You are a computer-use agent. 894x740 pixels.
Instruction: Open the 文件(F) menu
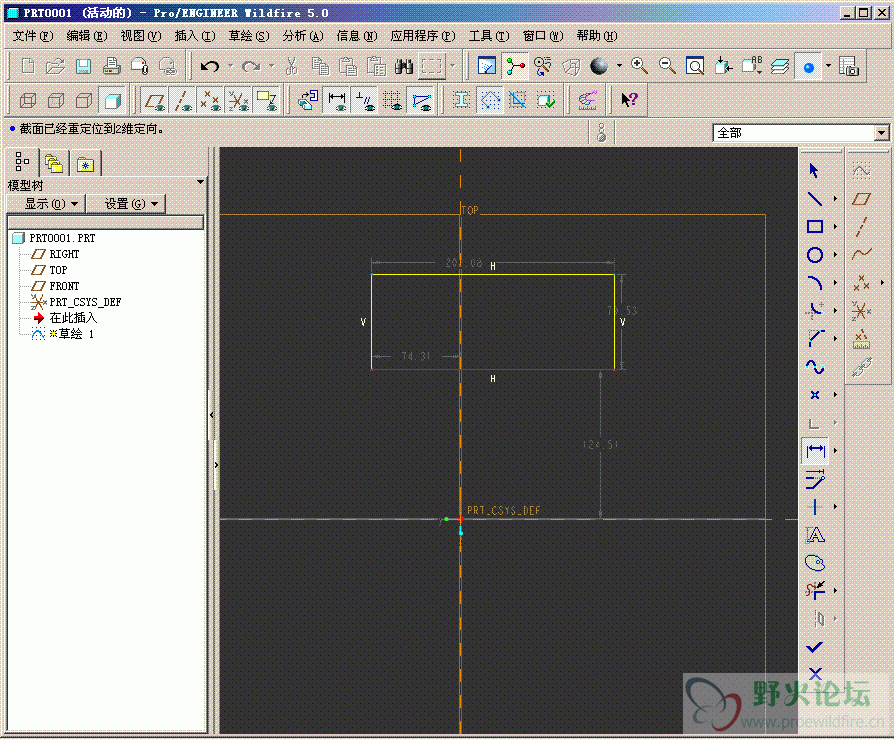[x=33, y=36]
